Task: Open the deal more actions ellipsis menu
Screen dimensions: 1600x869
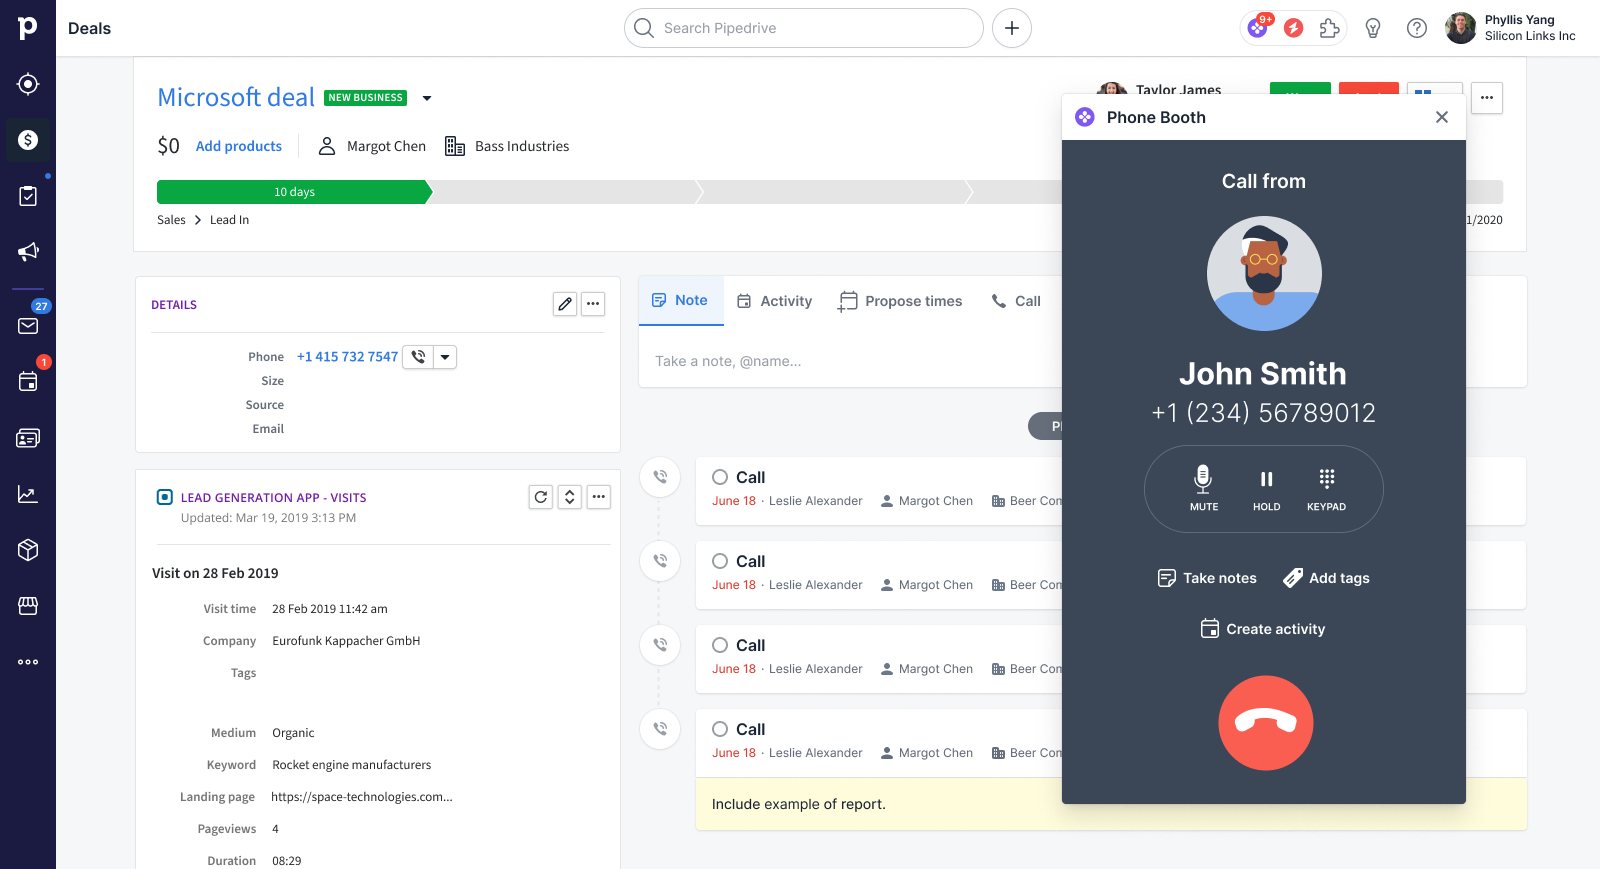Action: (x=1487, y=98)
